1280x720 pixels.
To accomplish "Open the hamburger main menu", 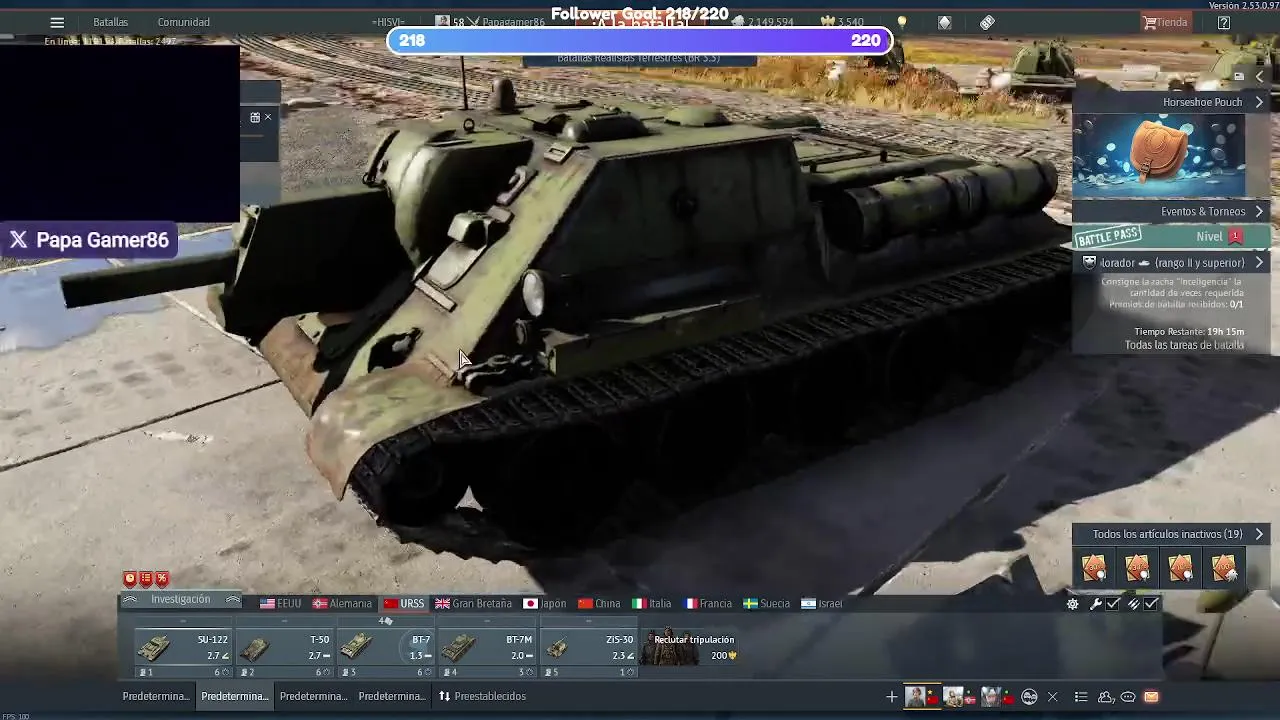I will (x=57, y=22).
